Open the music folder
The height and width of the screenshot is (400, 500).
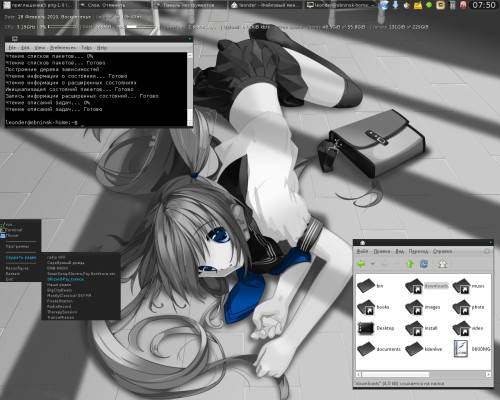[x=469, y=286]
